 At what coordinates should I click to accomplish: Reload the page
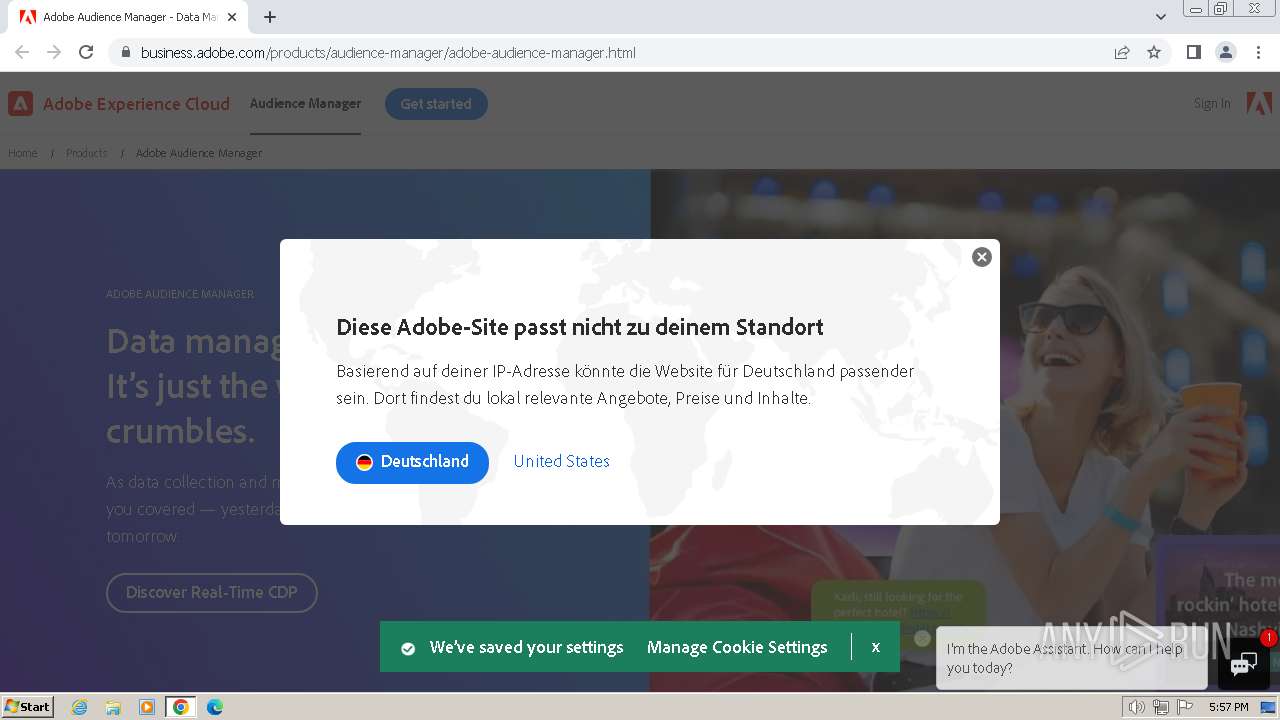[86, 52]
